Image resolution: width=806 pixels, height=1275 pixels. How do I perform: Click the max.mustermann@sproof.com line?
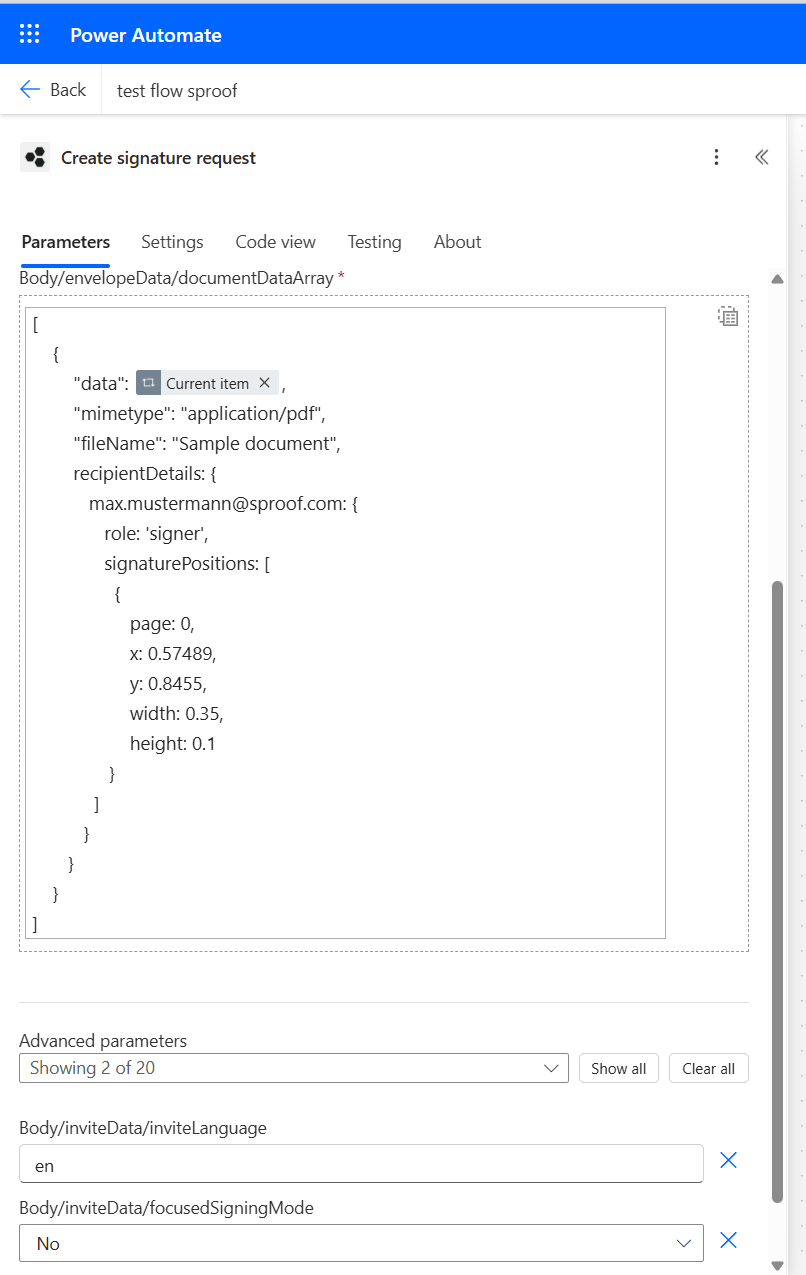223,503
